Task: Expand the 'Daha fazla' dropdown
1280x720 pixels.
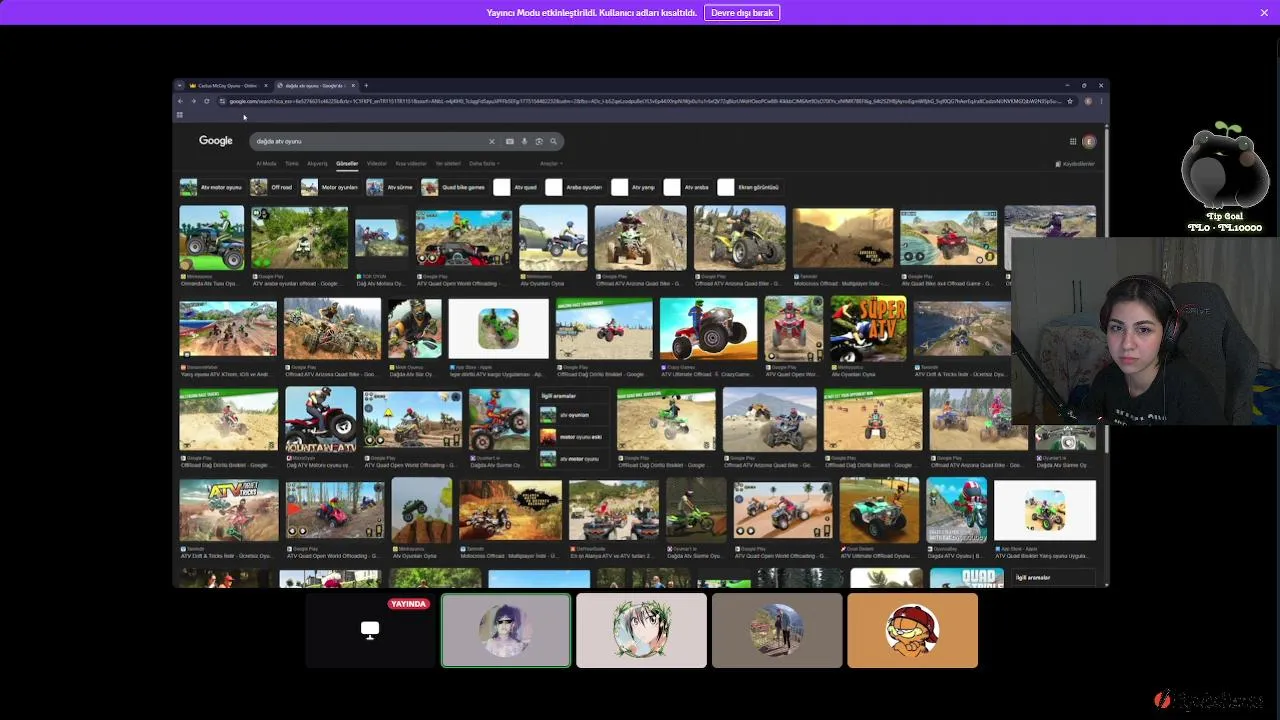Action: pos(484,163)
